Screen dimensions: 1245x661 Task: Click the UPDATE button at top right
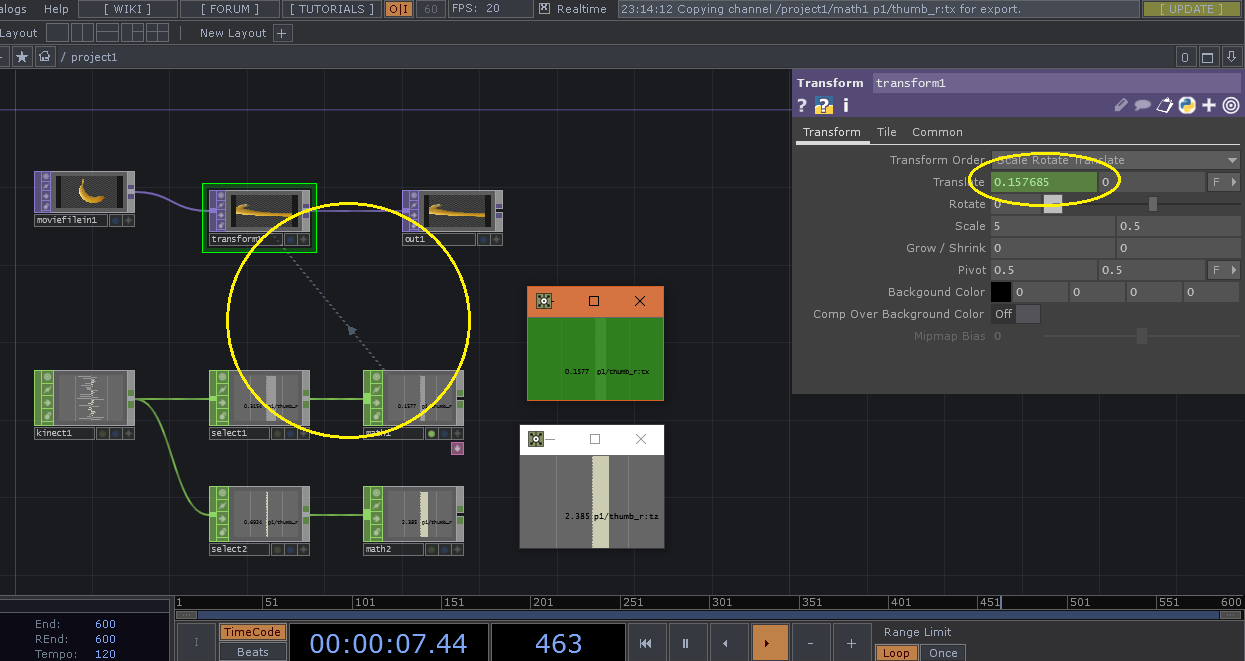[x=1191, y=9]
